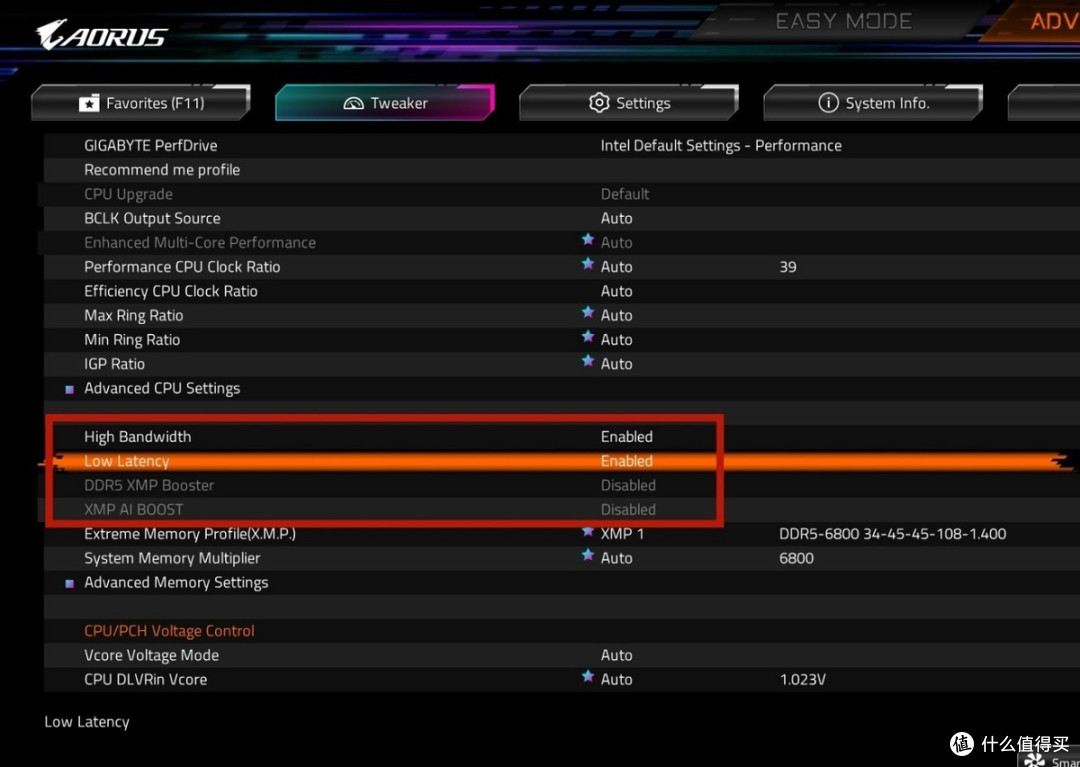
Task: Click the 1.023V Vcore reading
Action: point(802,680)
